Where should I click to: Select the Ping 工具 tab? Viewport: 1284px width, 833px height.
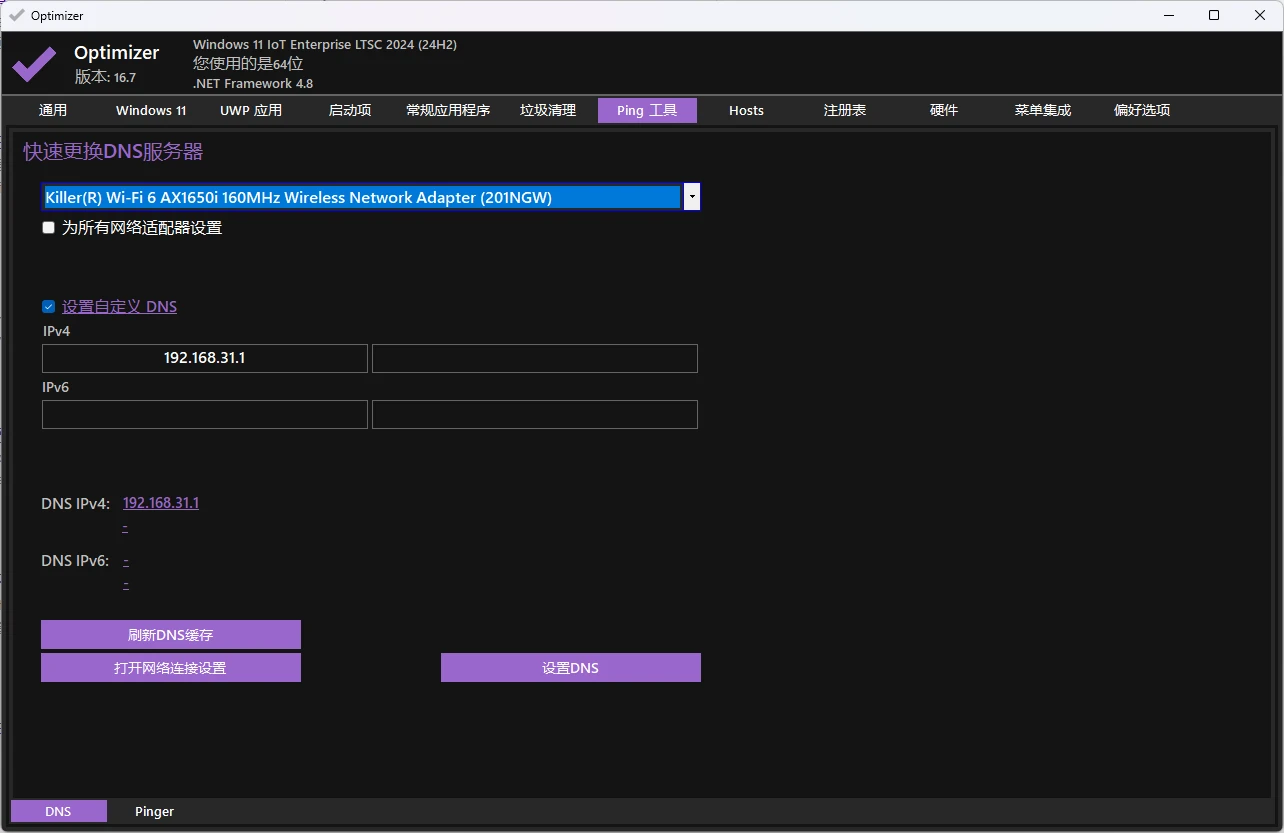point(647,110)
